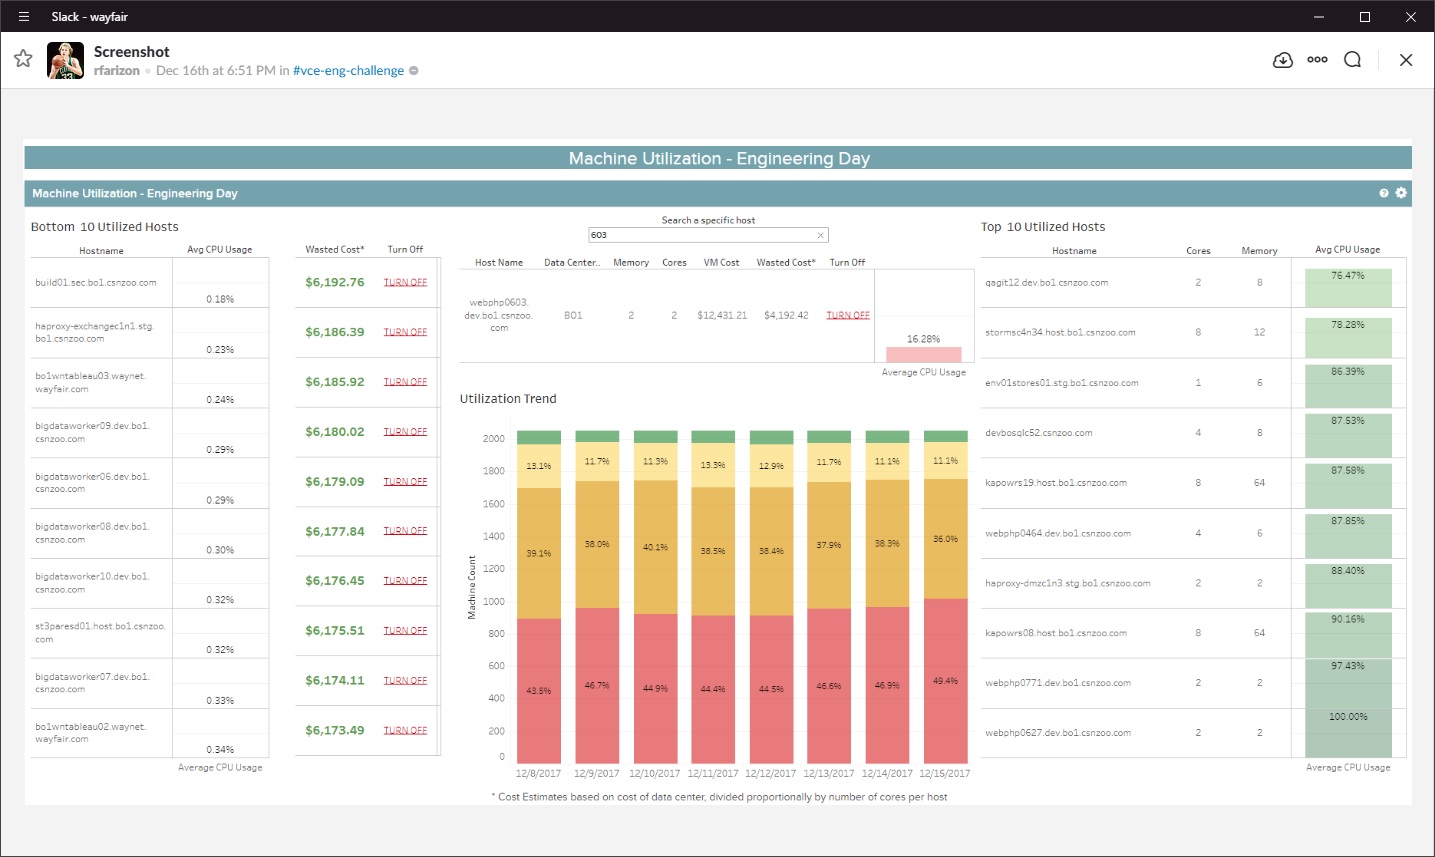1435x857 pixels.
Task: Click the Memory header in Top 10
Action: point(1259,251)
